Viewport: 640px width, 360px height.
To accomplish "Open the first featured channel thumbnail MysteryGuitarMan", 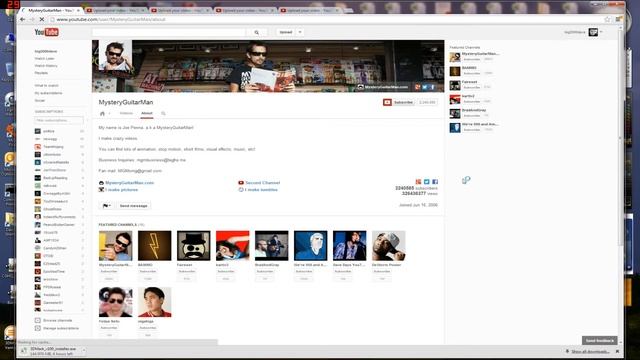I will click(x=116, y=246).
